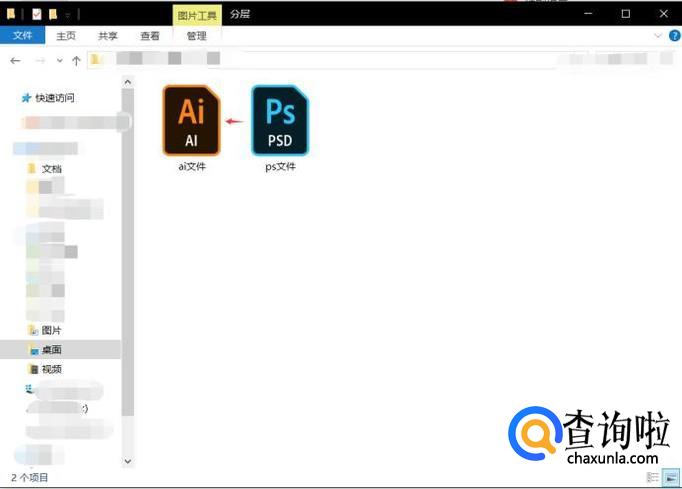
Task: Select the ai文件 Illustrator file icon
Action: 191,121
